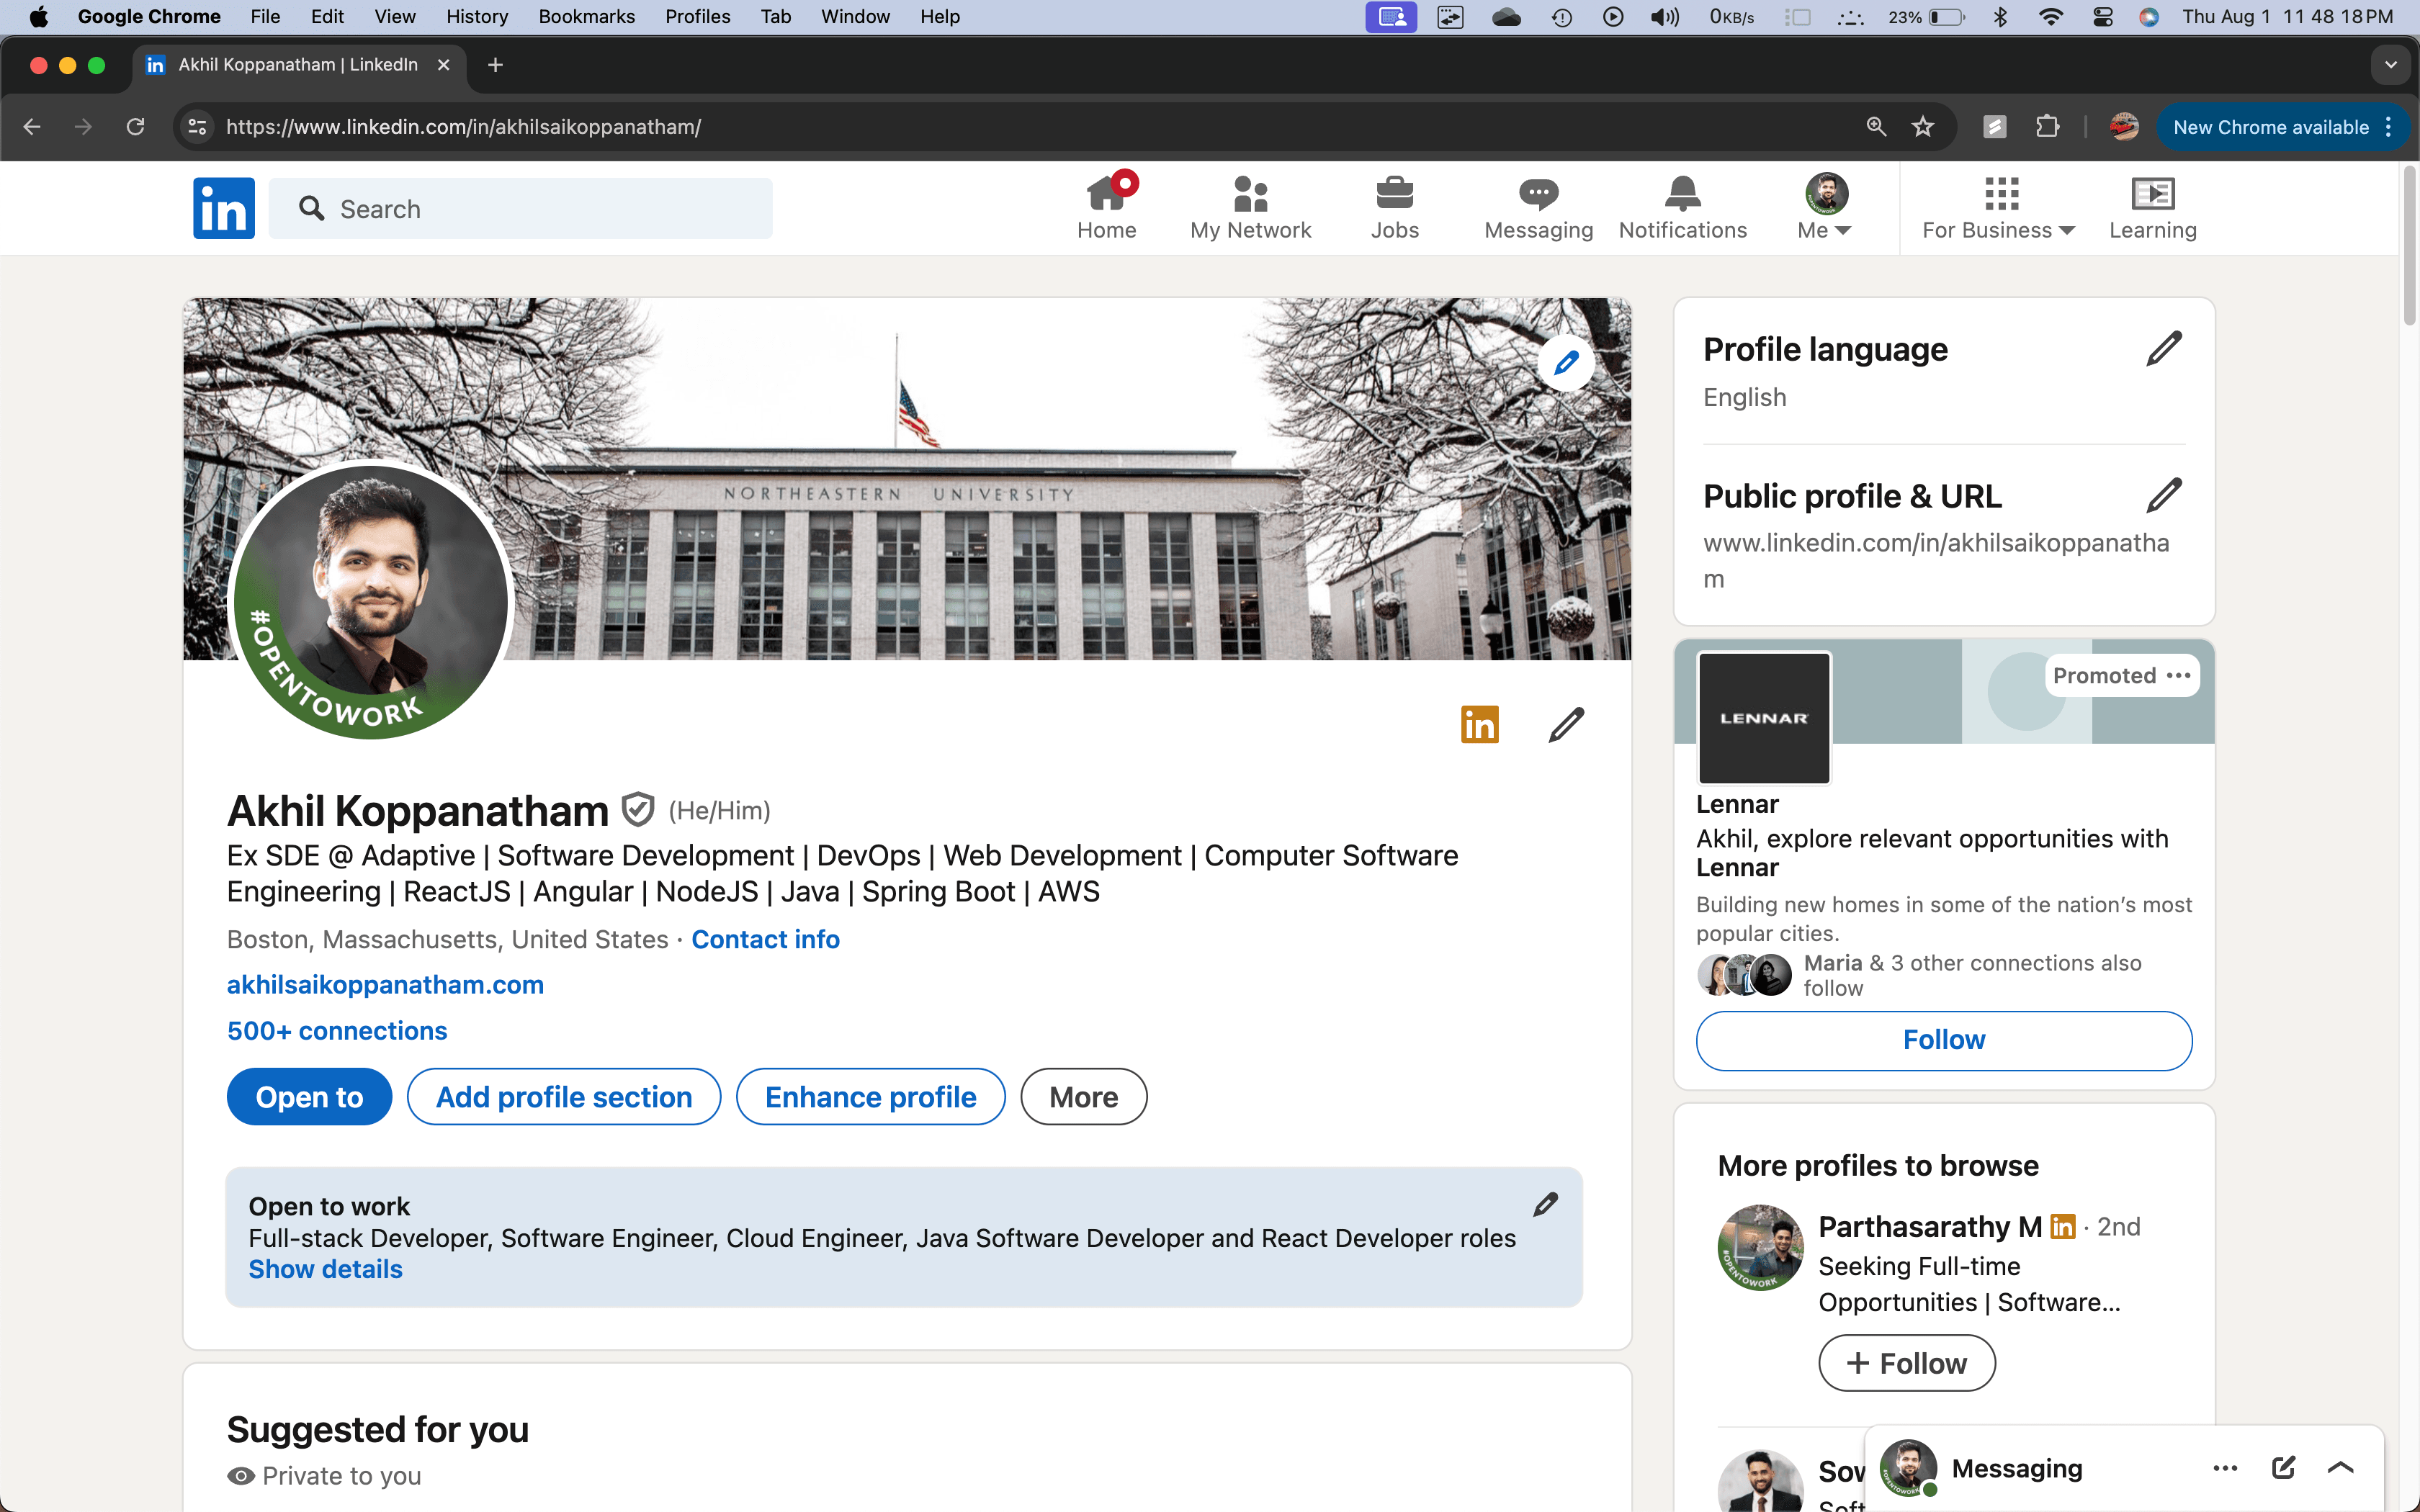This screenshot has height=1512, width=2420.
Task: Click the page vertical scrollbar
Action: (x=2410, y=245)
